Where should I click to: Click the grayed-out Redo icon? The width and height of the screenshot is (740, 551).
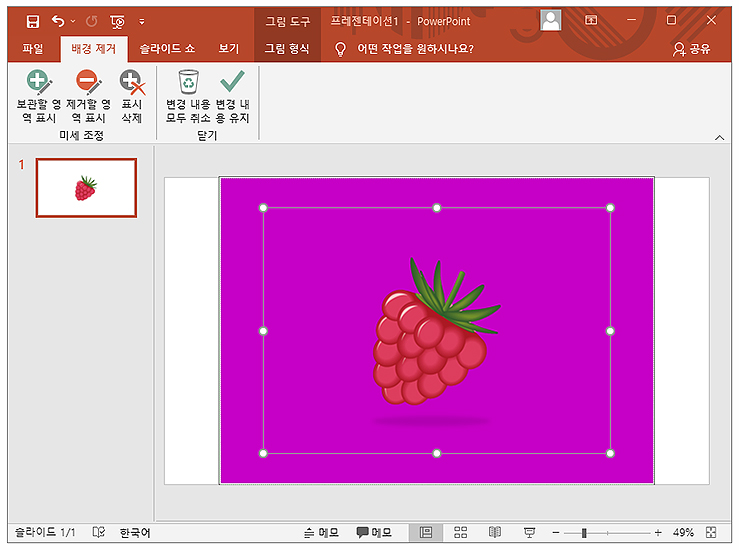coord(92,21)
